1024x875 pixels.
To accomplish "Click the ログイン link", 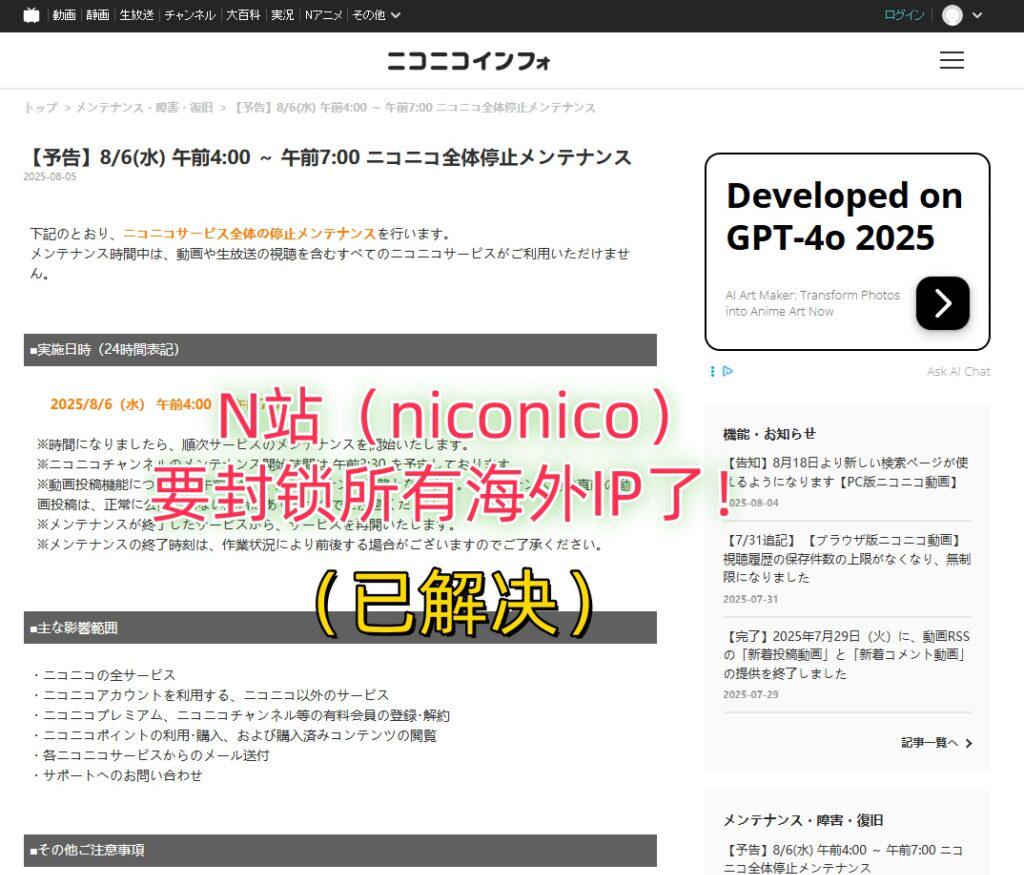I will (x=904, y=15).
